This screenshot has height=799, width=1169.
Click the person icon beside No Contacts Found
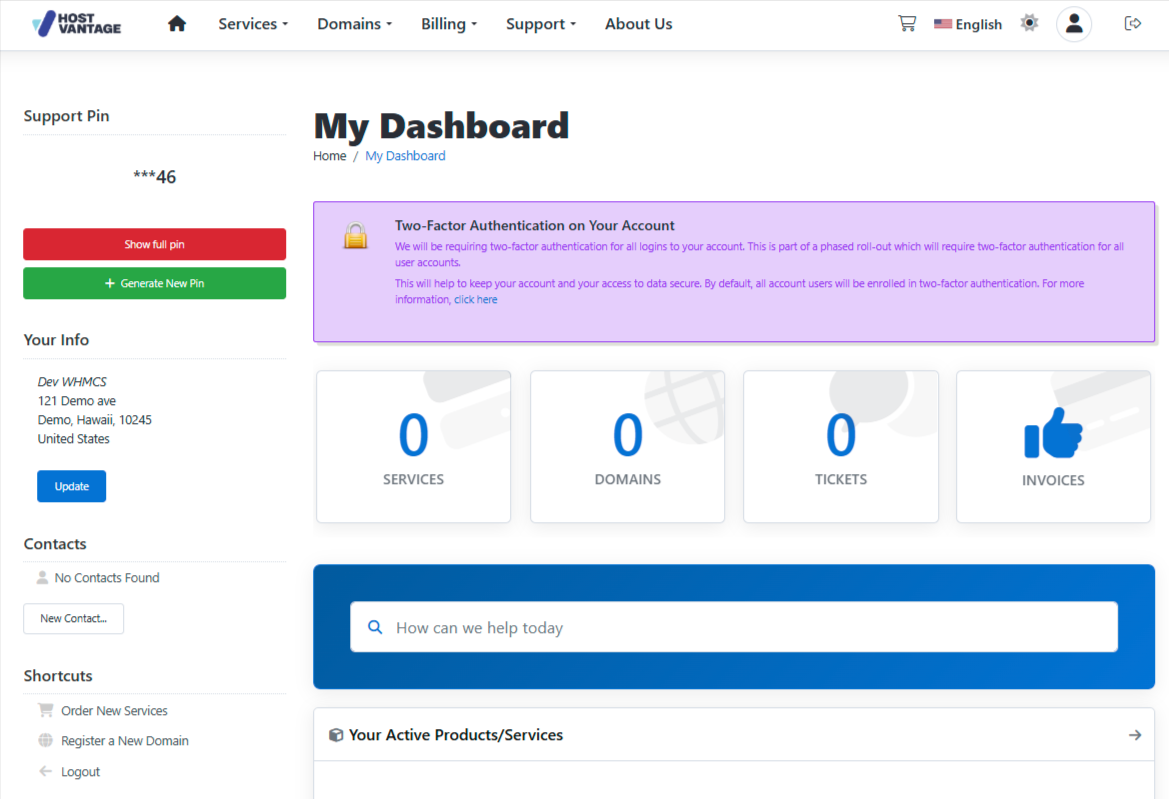pos(42,578)
